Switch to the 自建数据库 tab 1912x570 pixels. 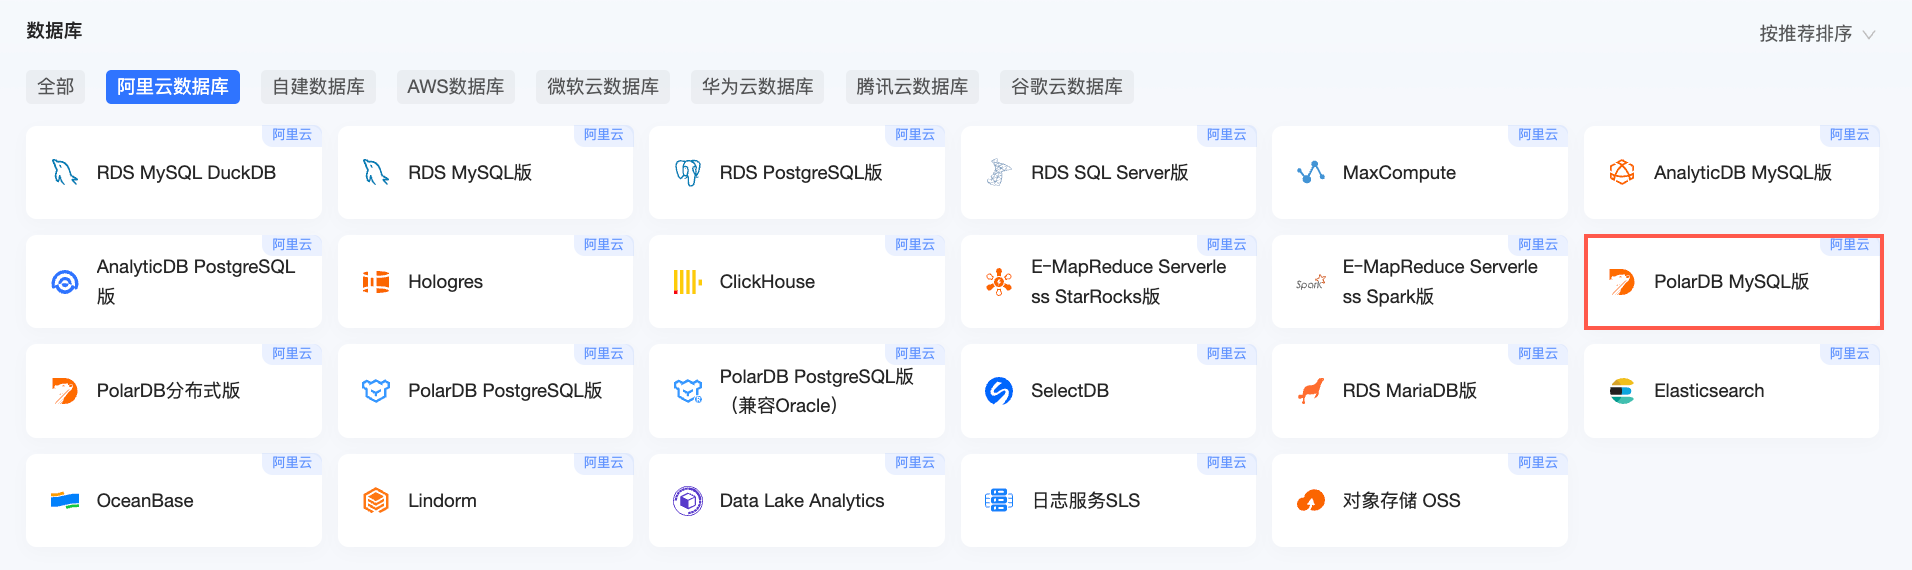coord(318,87)
